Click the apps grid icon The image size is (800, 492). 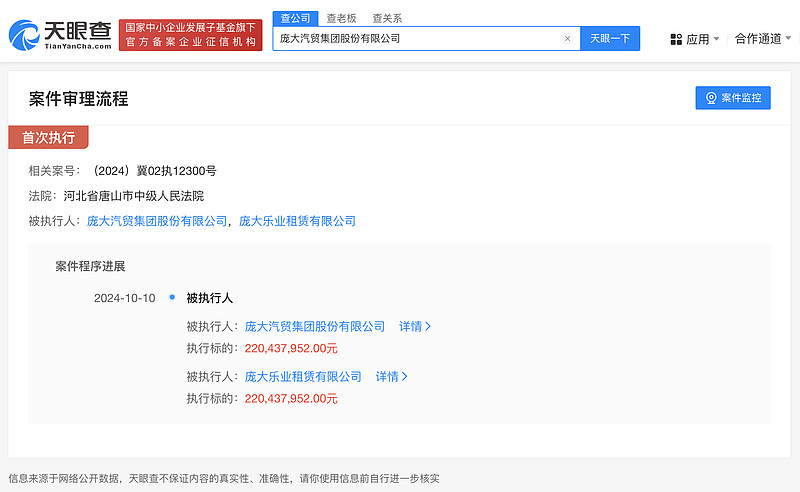[676, 39]
